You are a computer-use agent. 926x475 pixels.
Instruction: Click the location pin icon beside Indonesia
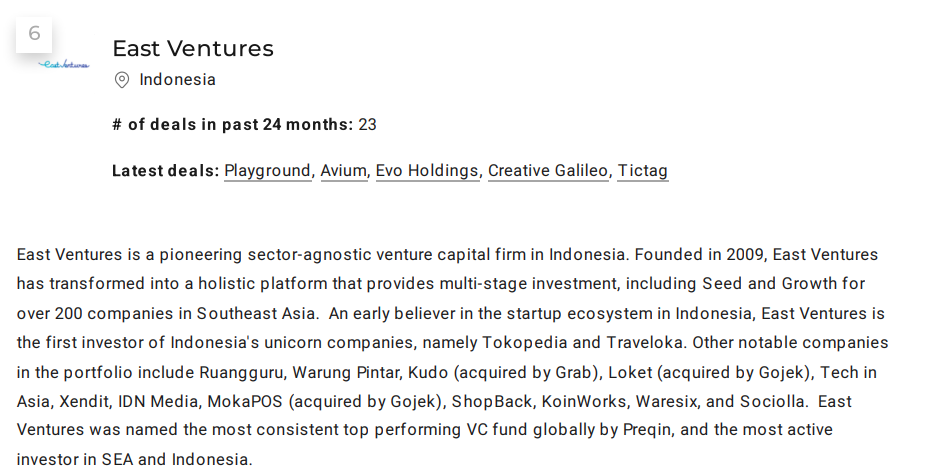122,80
